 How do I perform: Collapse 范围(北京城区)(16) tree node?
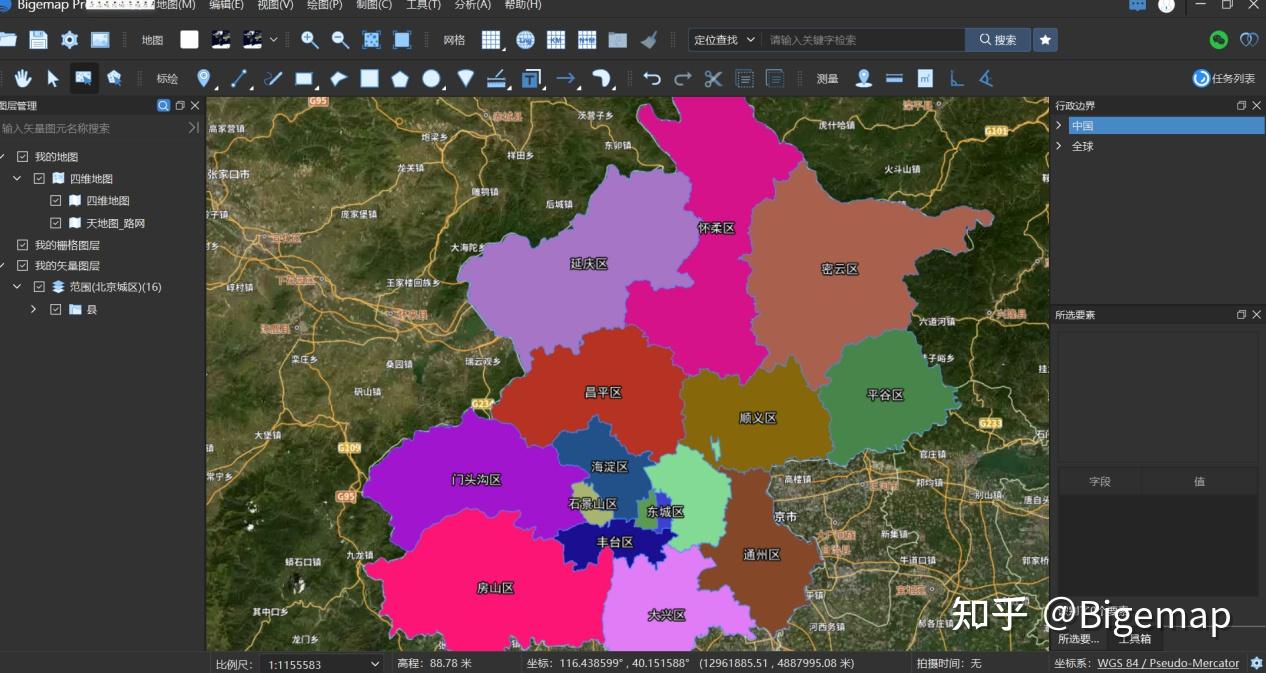pos(17,287)
